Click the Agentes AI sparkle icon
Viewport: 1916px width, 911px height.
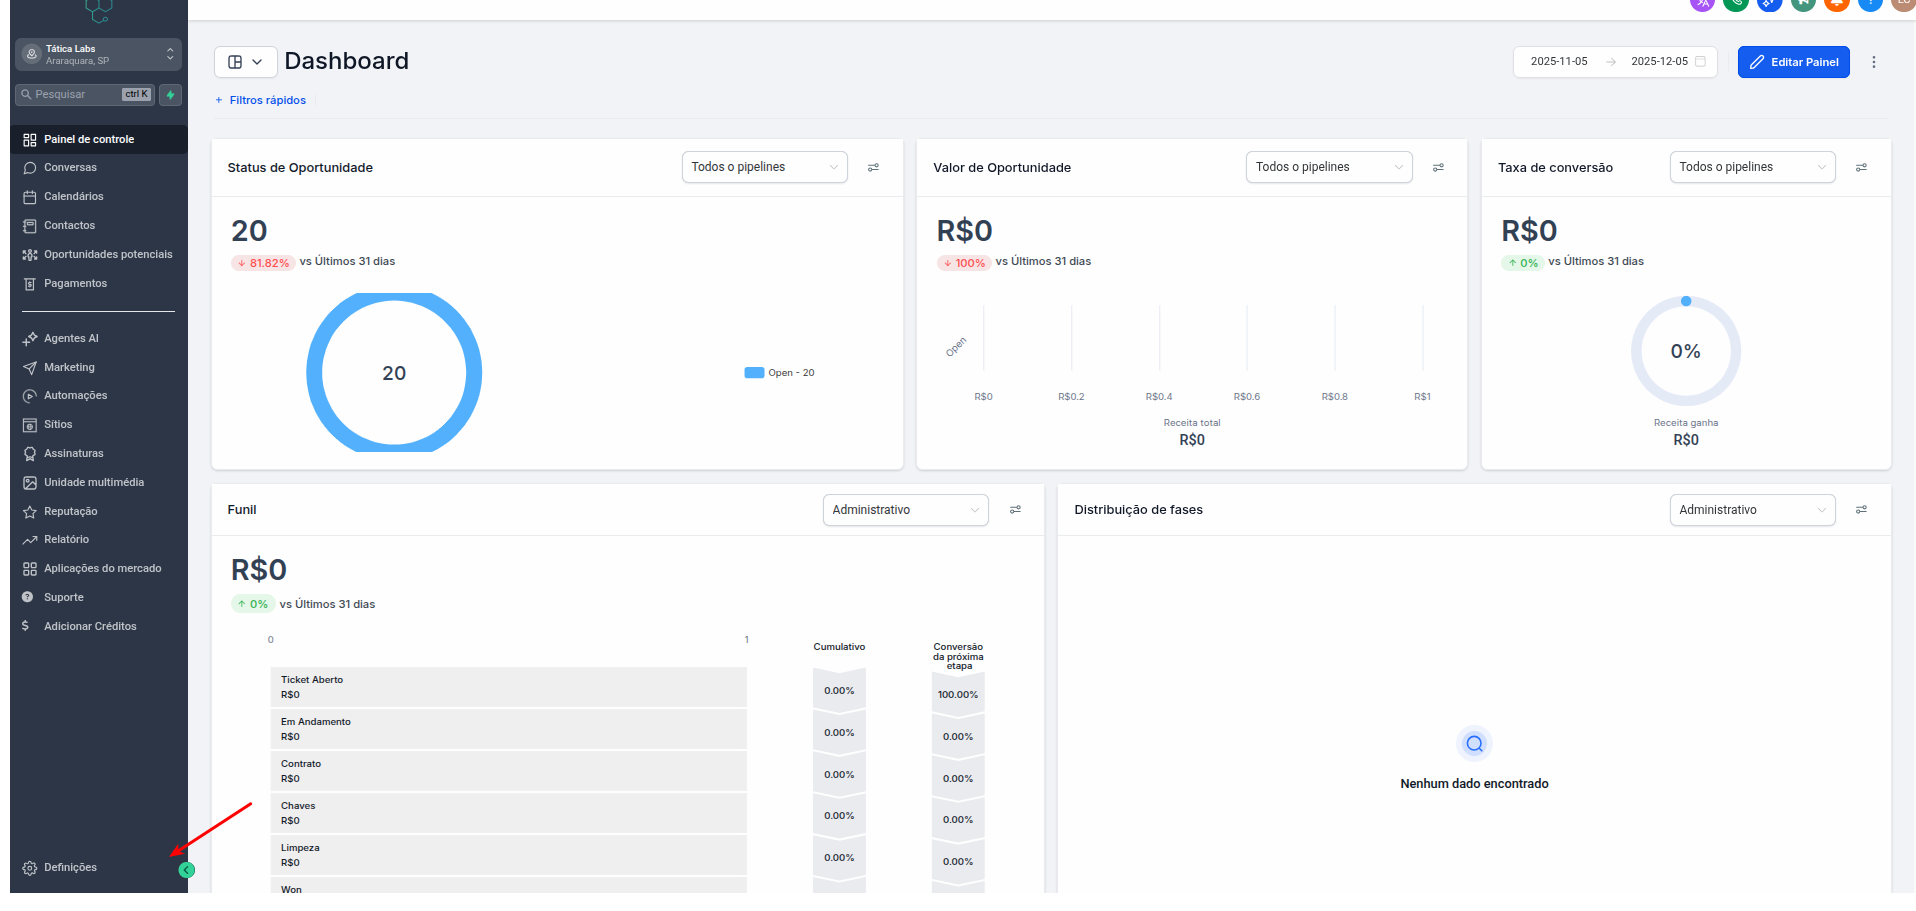(x=30, y=339)
